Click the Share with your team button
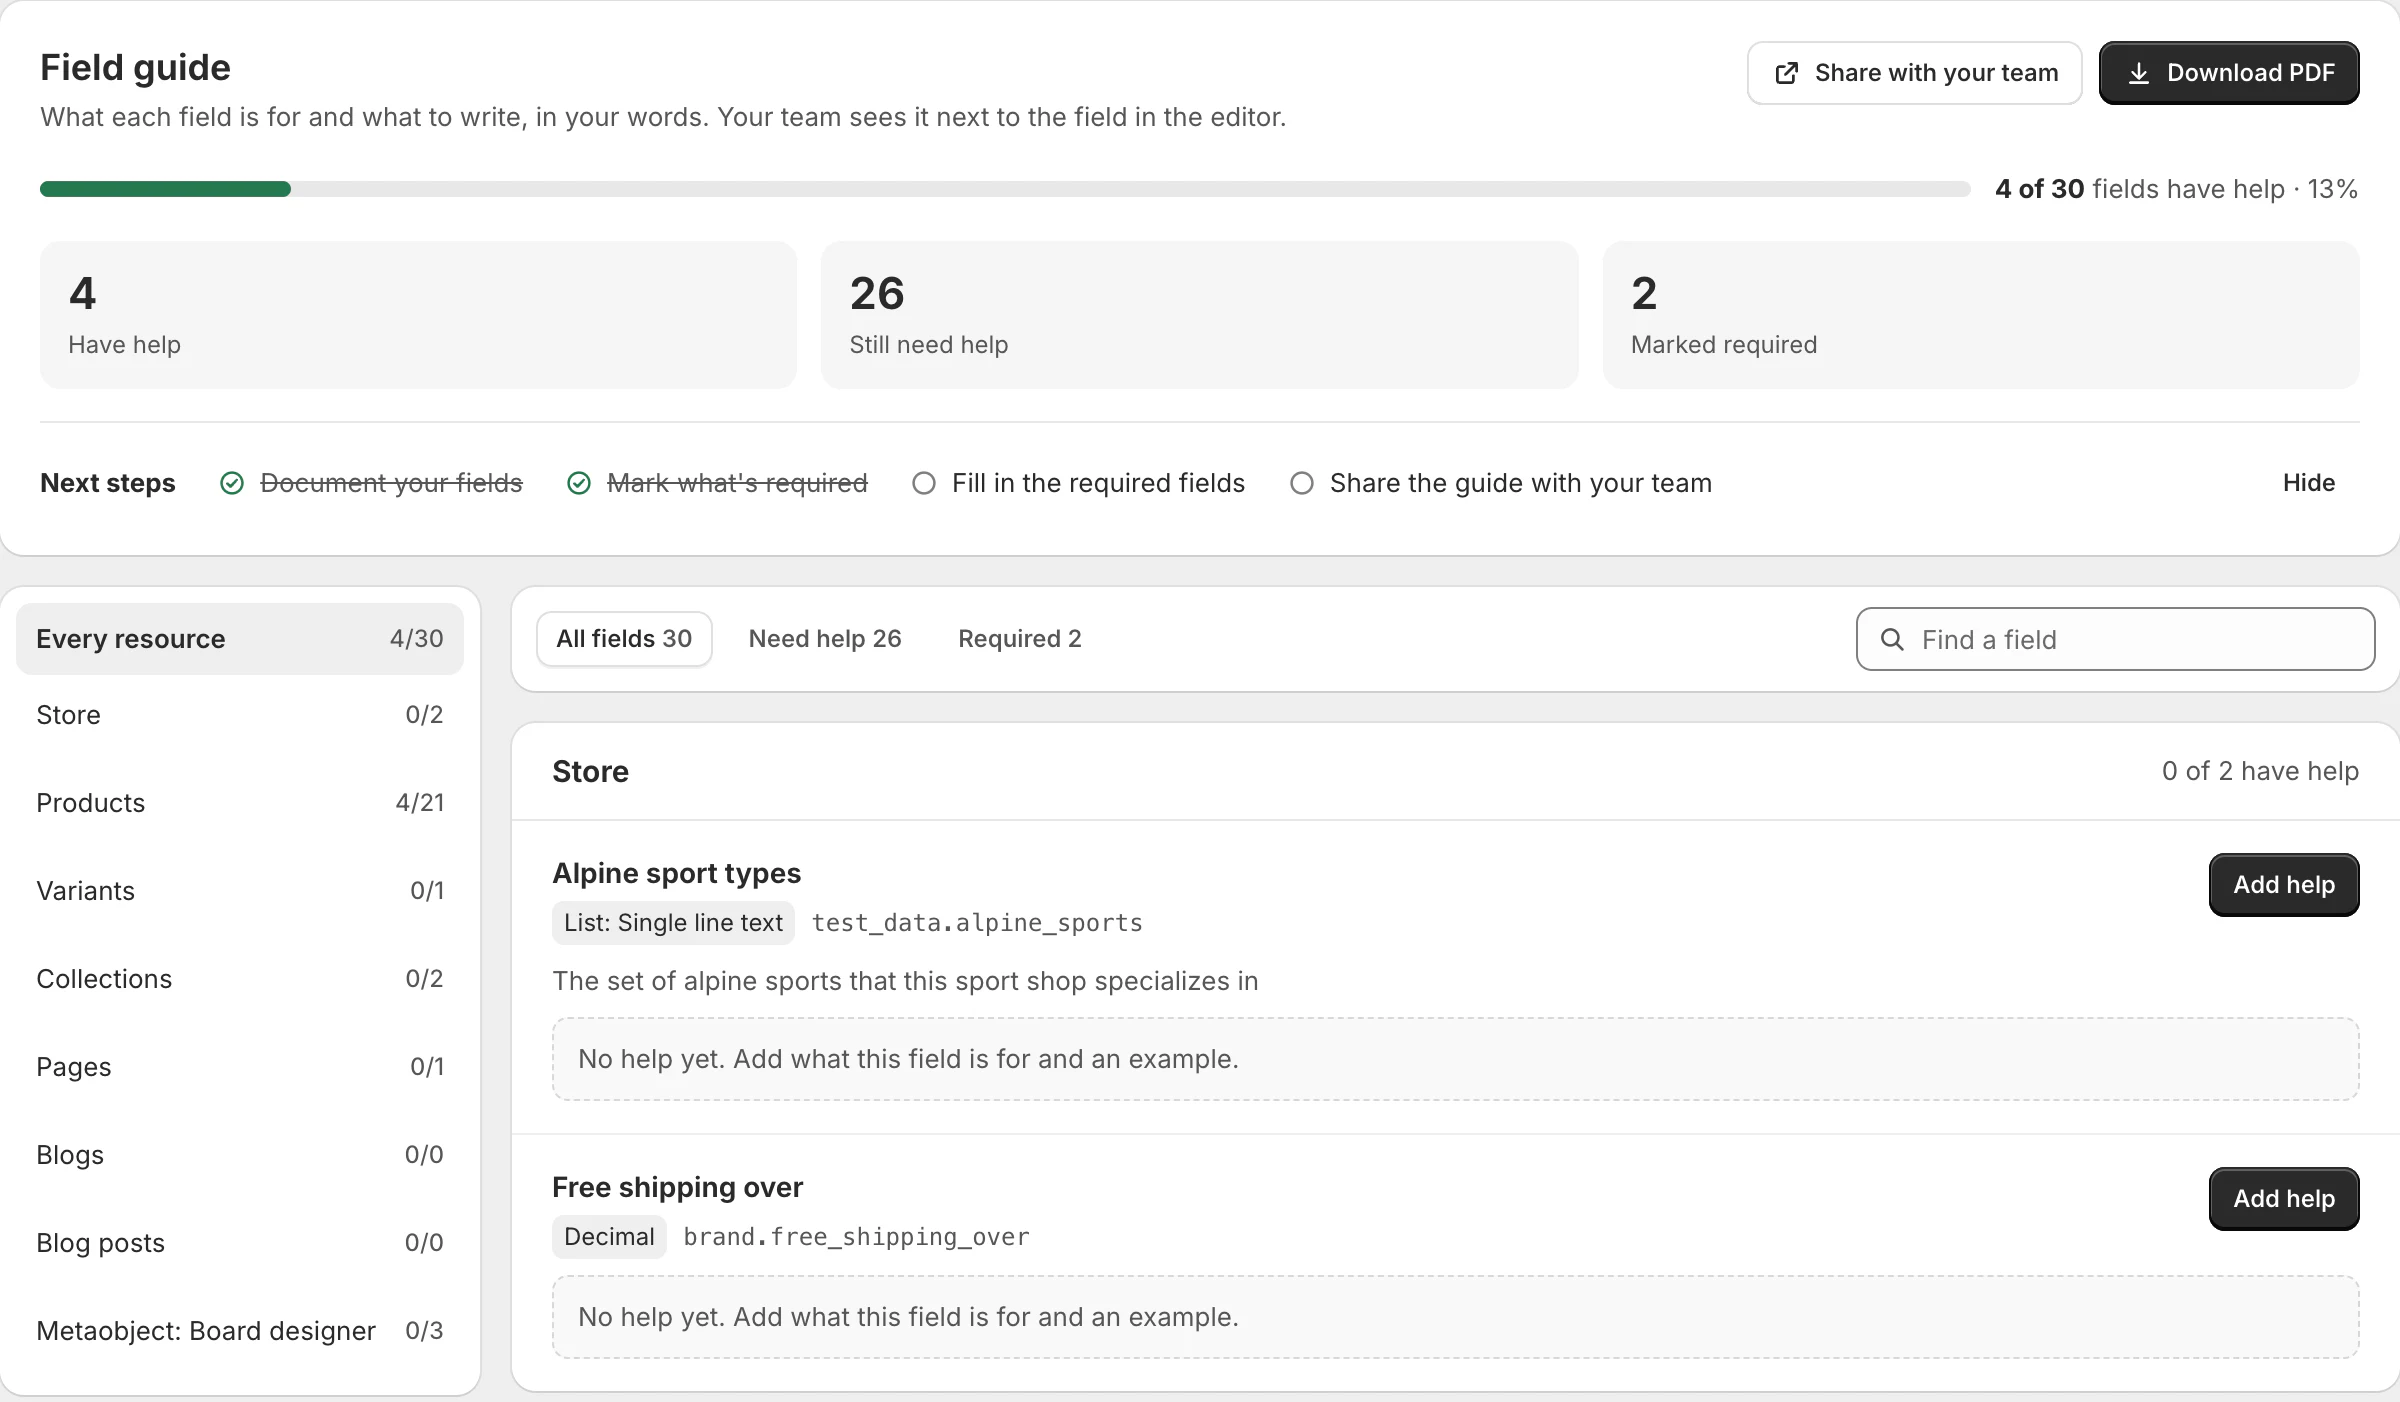Viewport: 2400px width, 1402px height. 1914,73
